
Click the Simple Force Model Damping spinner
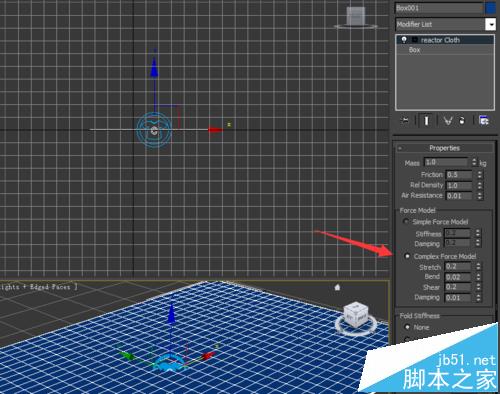478,243
